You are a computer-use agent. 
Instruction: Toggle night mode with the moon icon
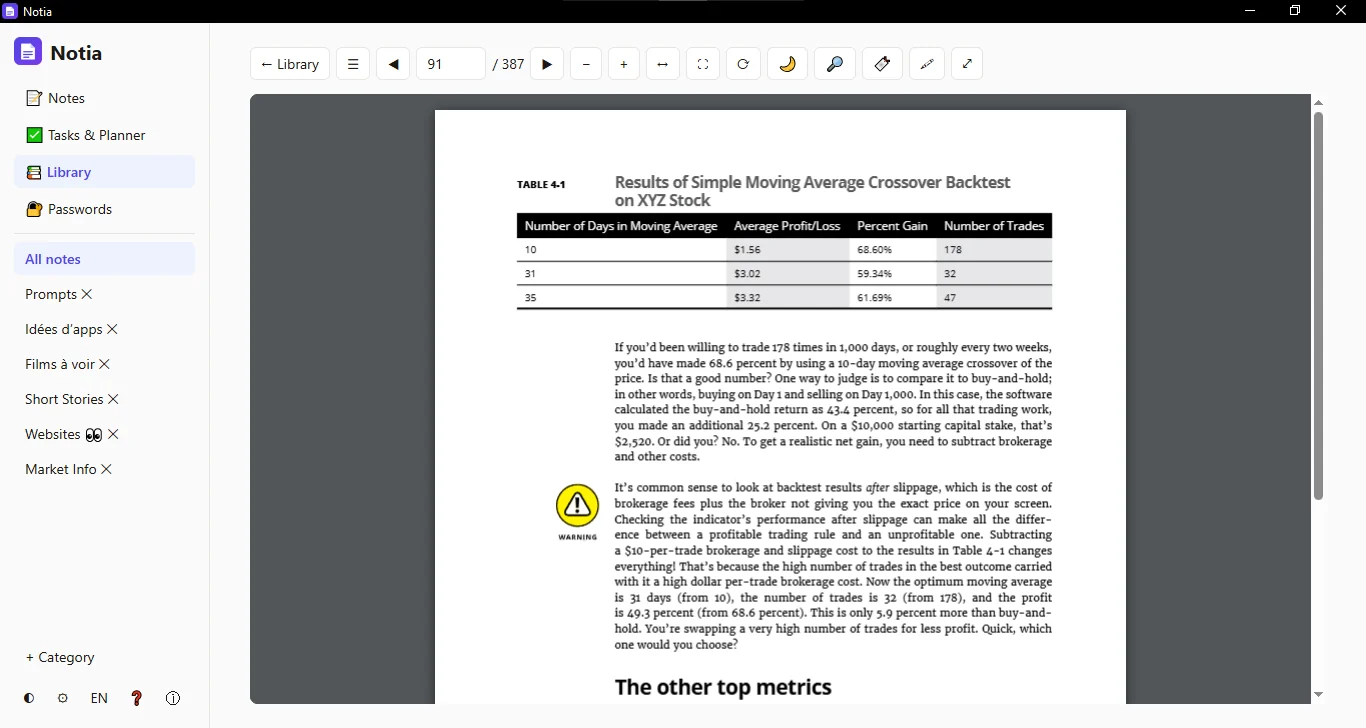click(787, 64)
